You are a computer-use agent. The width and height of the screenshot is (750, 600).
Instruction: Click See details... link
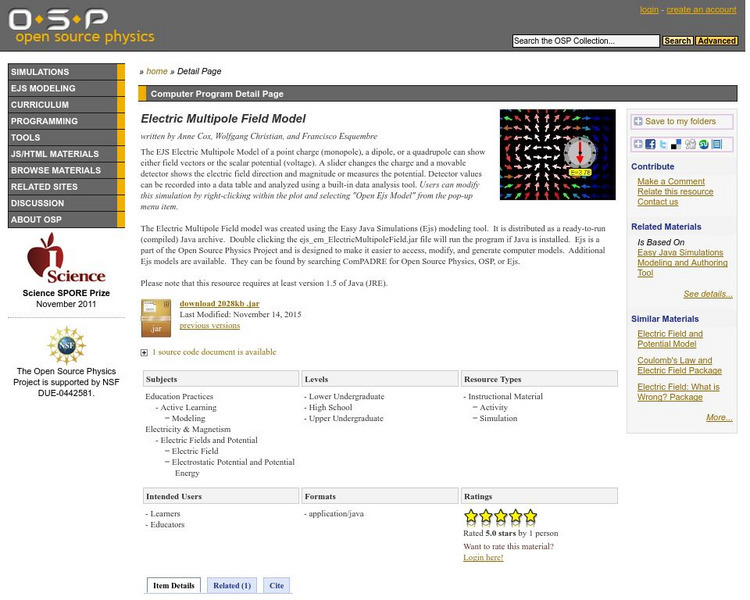click(x=708, y=294)
